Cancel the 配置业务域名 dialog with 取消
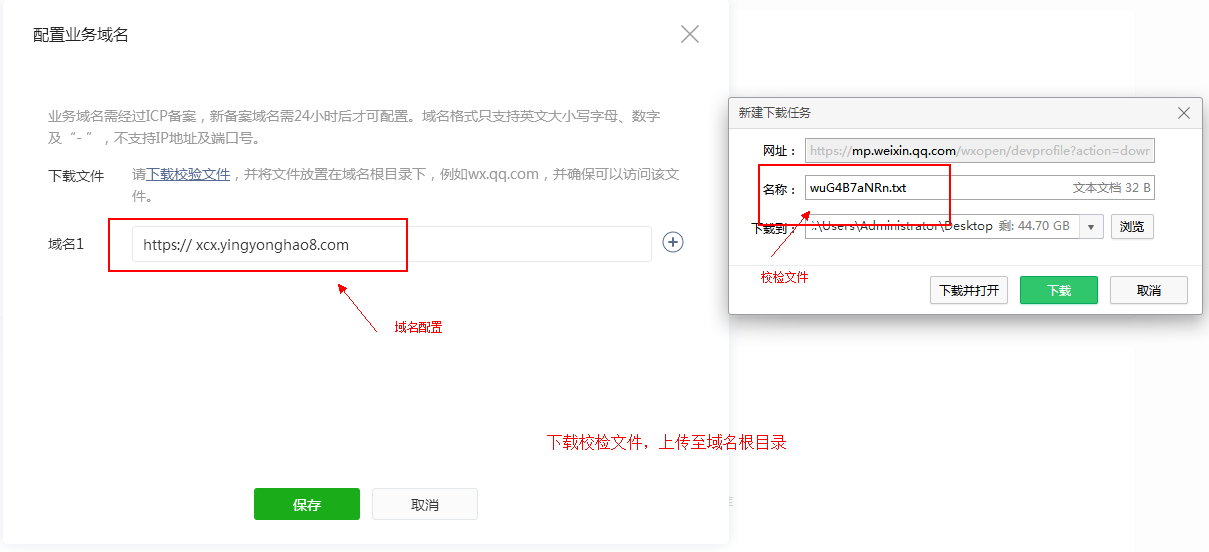1209x552 pixels. [x=424, y=505]
